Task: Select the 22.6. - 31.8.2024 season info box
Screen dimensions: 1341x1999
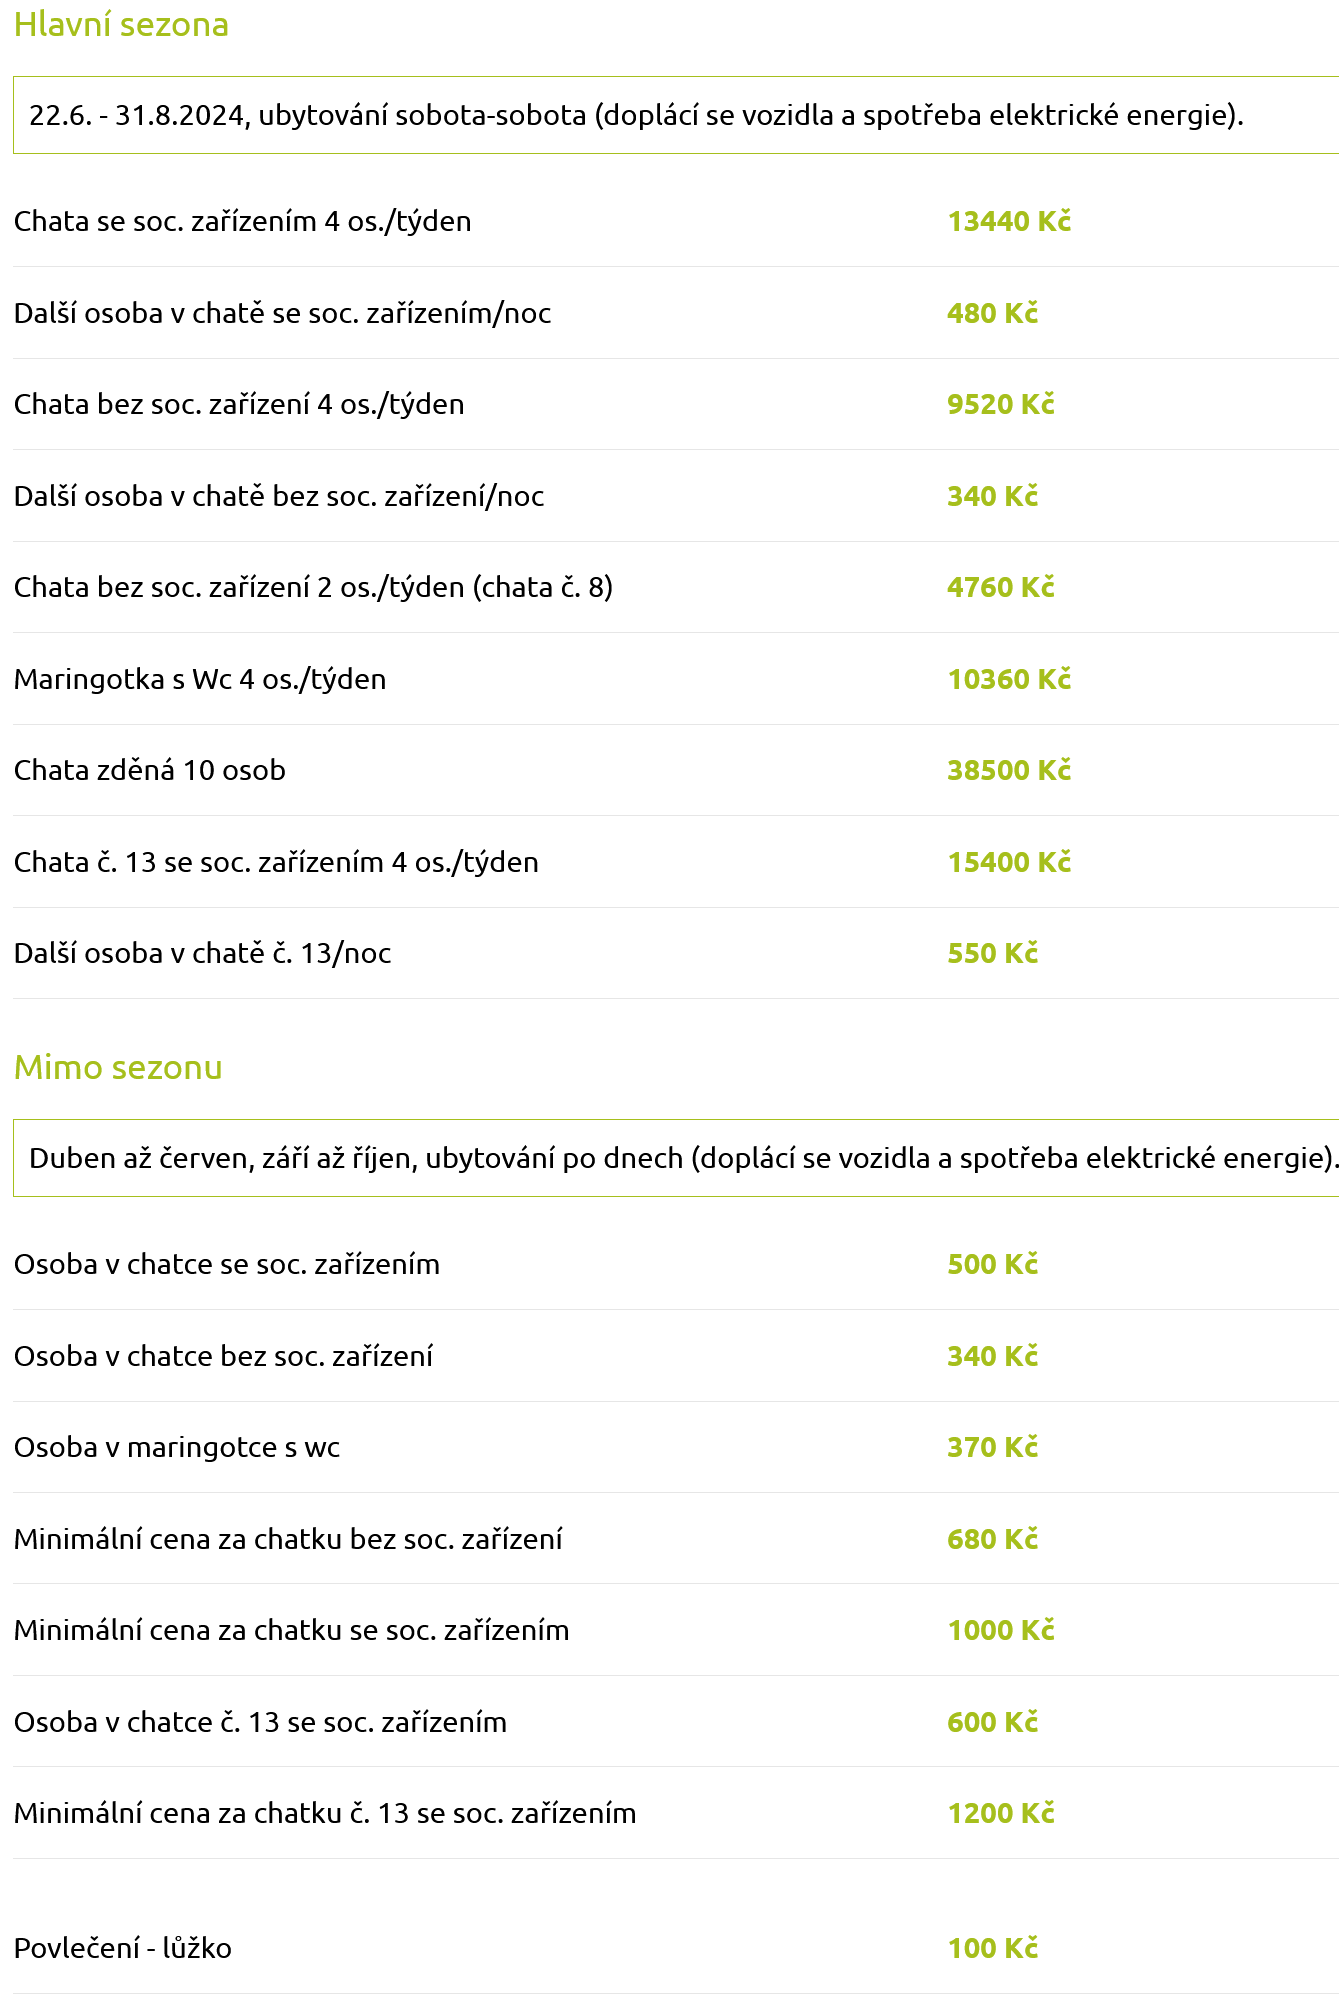Action: [676, 115]
